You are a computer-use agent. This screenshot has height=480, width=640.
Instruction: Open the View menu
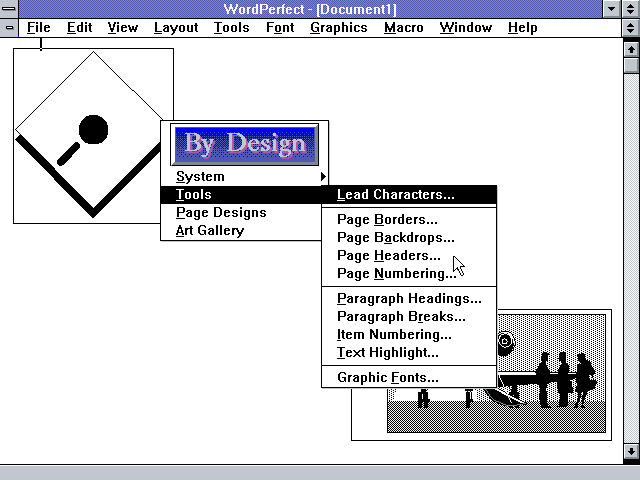coord(122,28)
